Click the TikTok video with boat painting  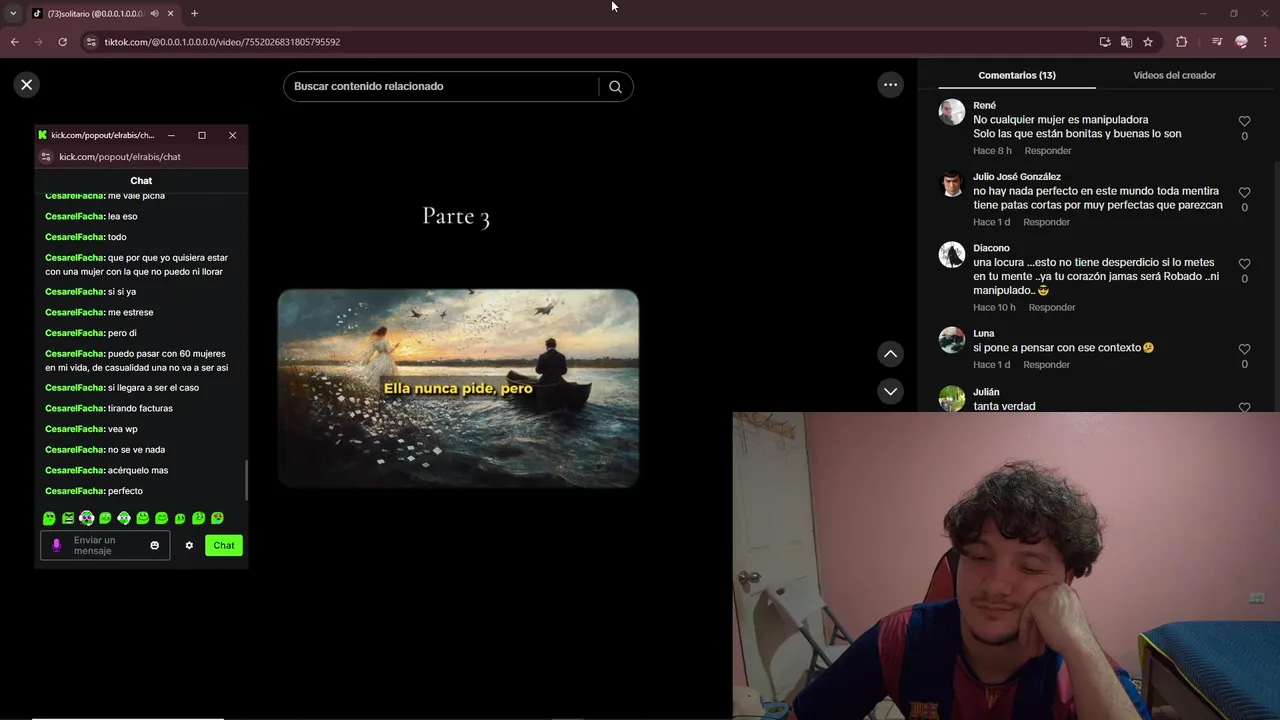click(458, 388)
